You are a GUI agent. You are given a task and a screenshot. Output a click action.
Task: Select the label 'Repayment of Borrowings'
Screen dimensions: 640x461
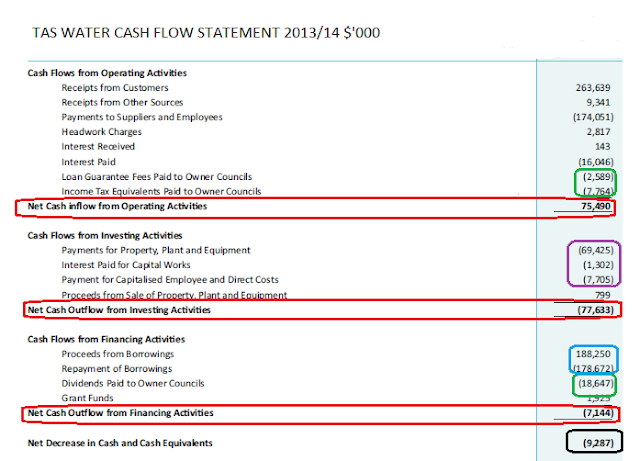tap(117, 369)
